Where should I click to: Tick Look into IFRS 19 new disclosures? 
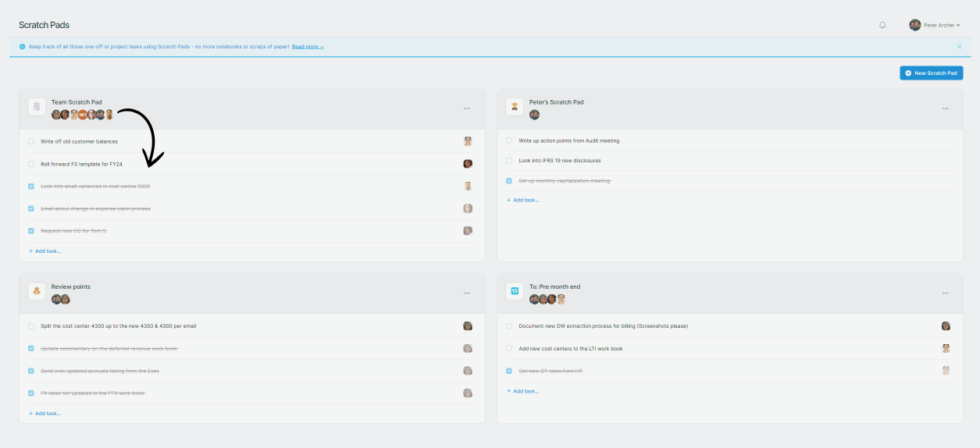(509, 161)
